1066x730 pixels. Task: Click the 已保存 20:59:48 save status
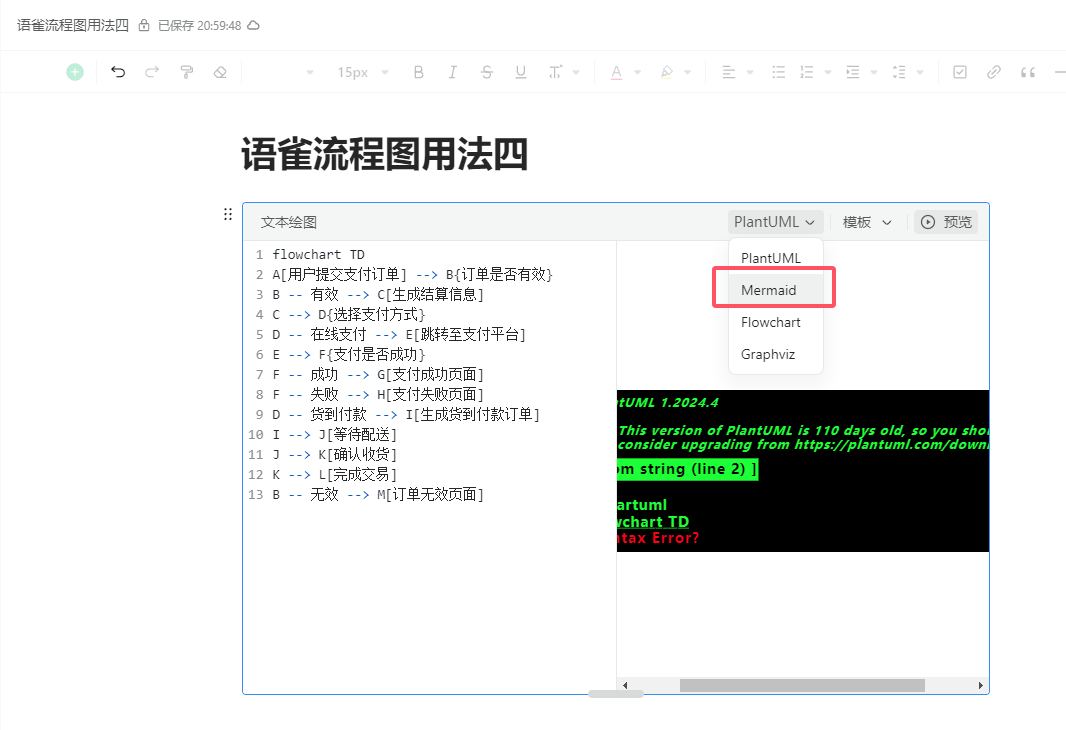[x=199, y=26]
